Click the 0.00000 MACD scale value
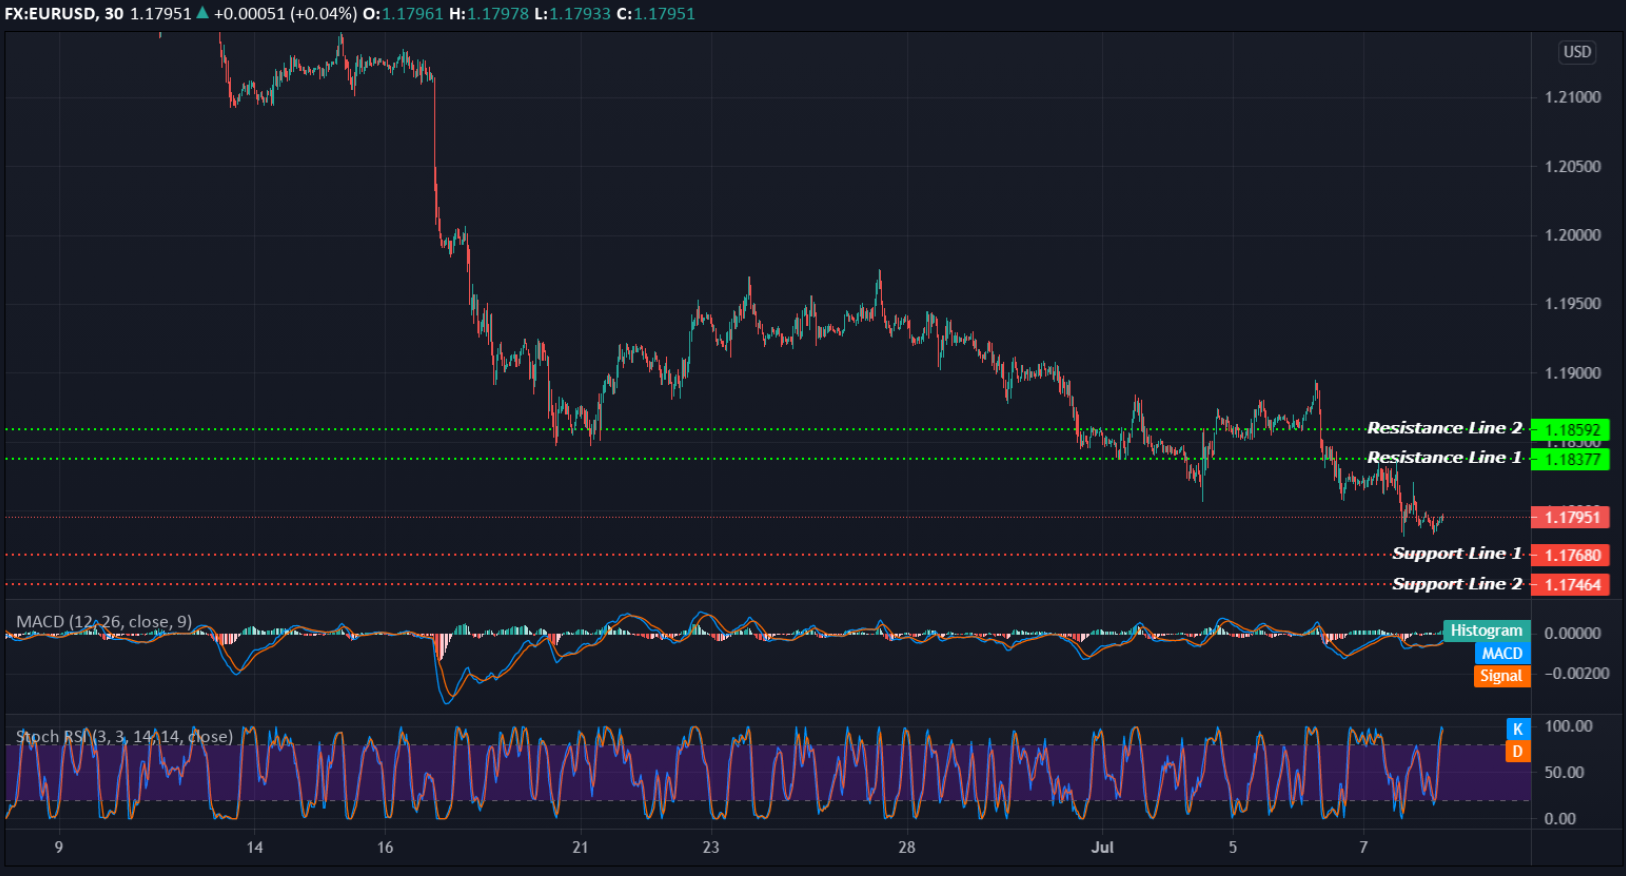1626x876 pixels. (1573, 634)
